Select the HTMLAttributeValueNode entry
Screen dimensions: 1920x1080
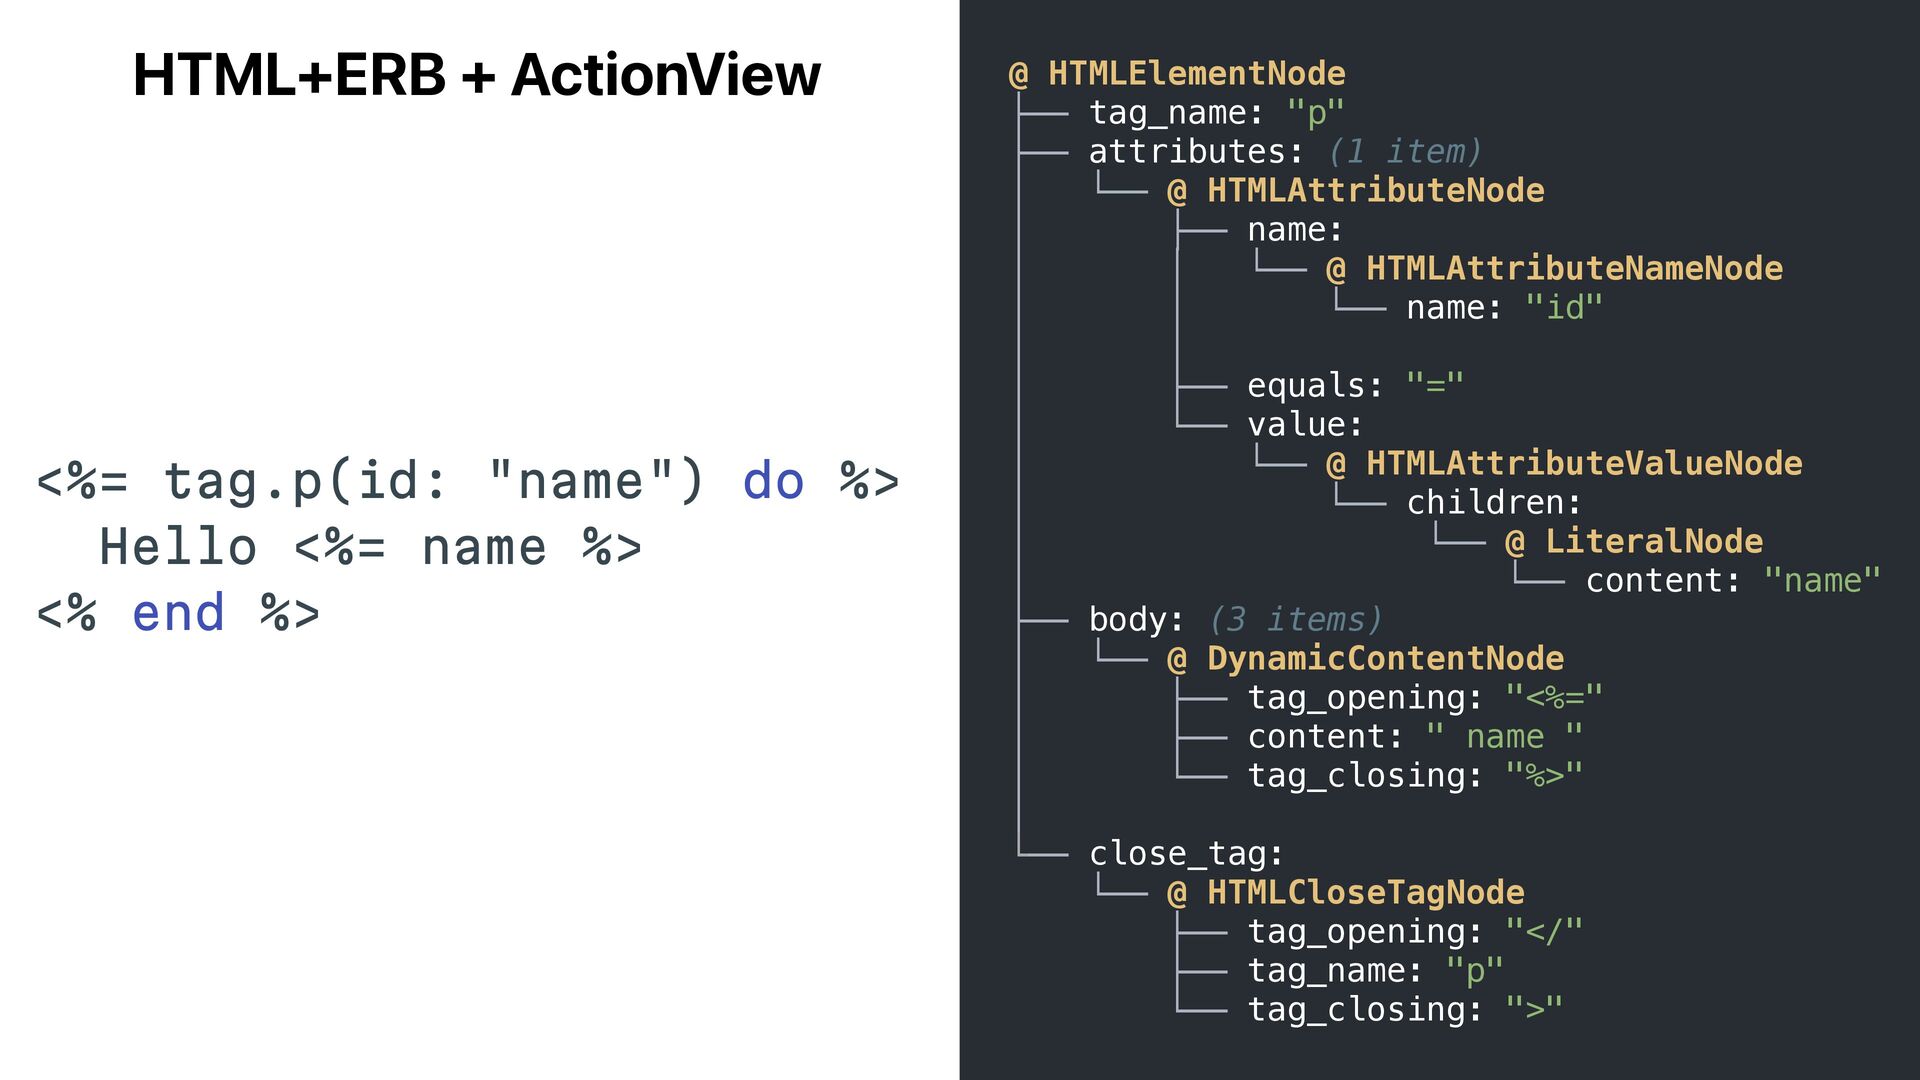pyautogui.click(x=1583, y=464)
